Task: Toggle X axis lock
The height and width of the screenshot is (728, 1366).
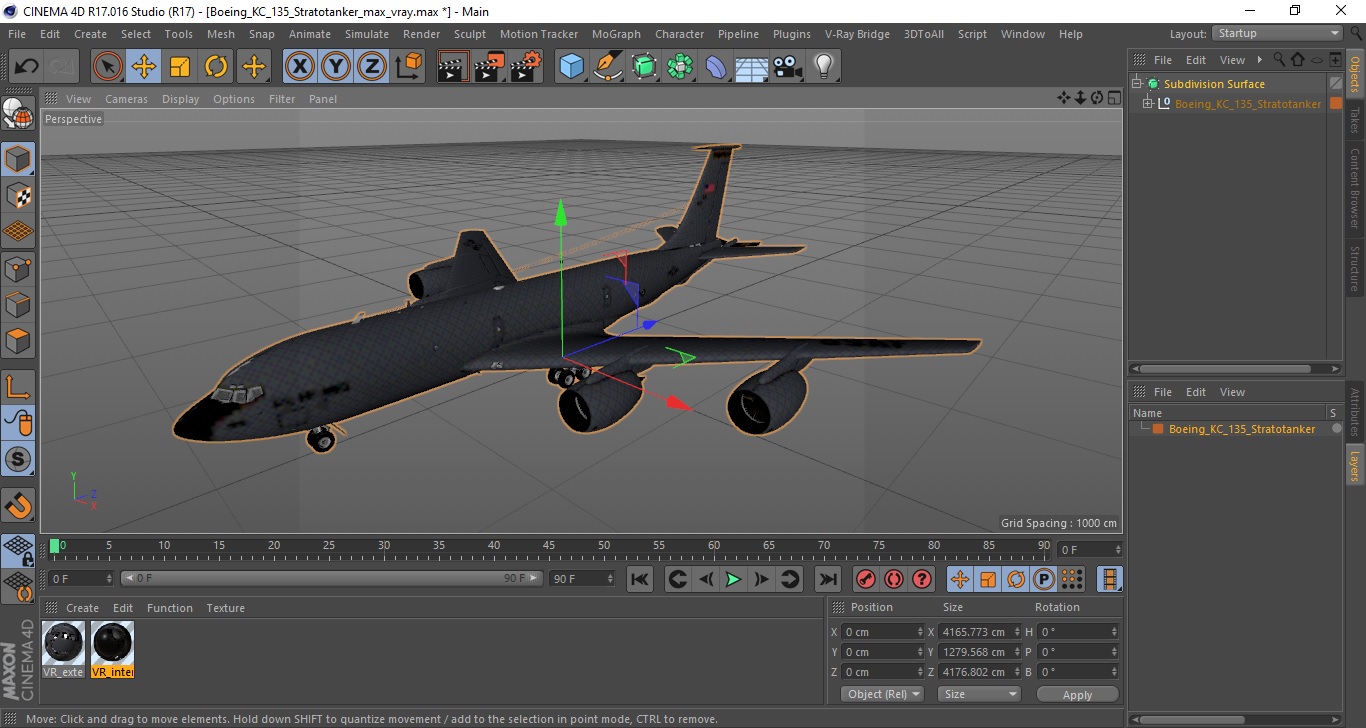Action: 300,67
